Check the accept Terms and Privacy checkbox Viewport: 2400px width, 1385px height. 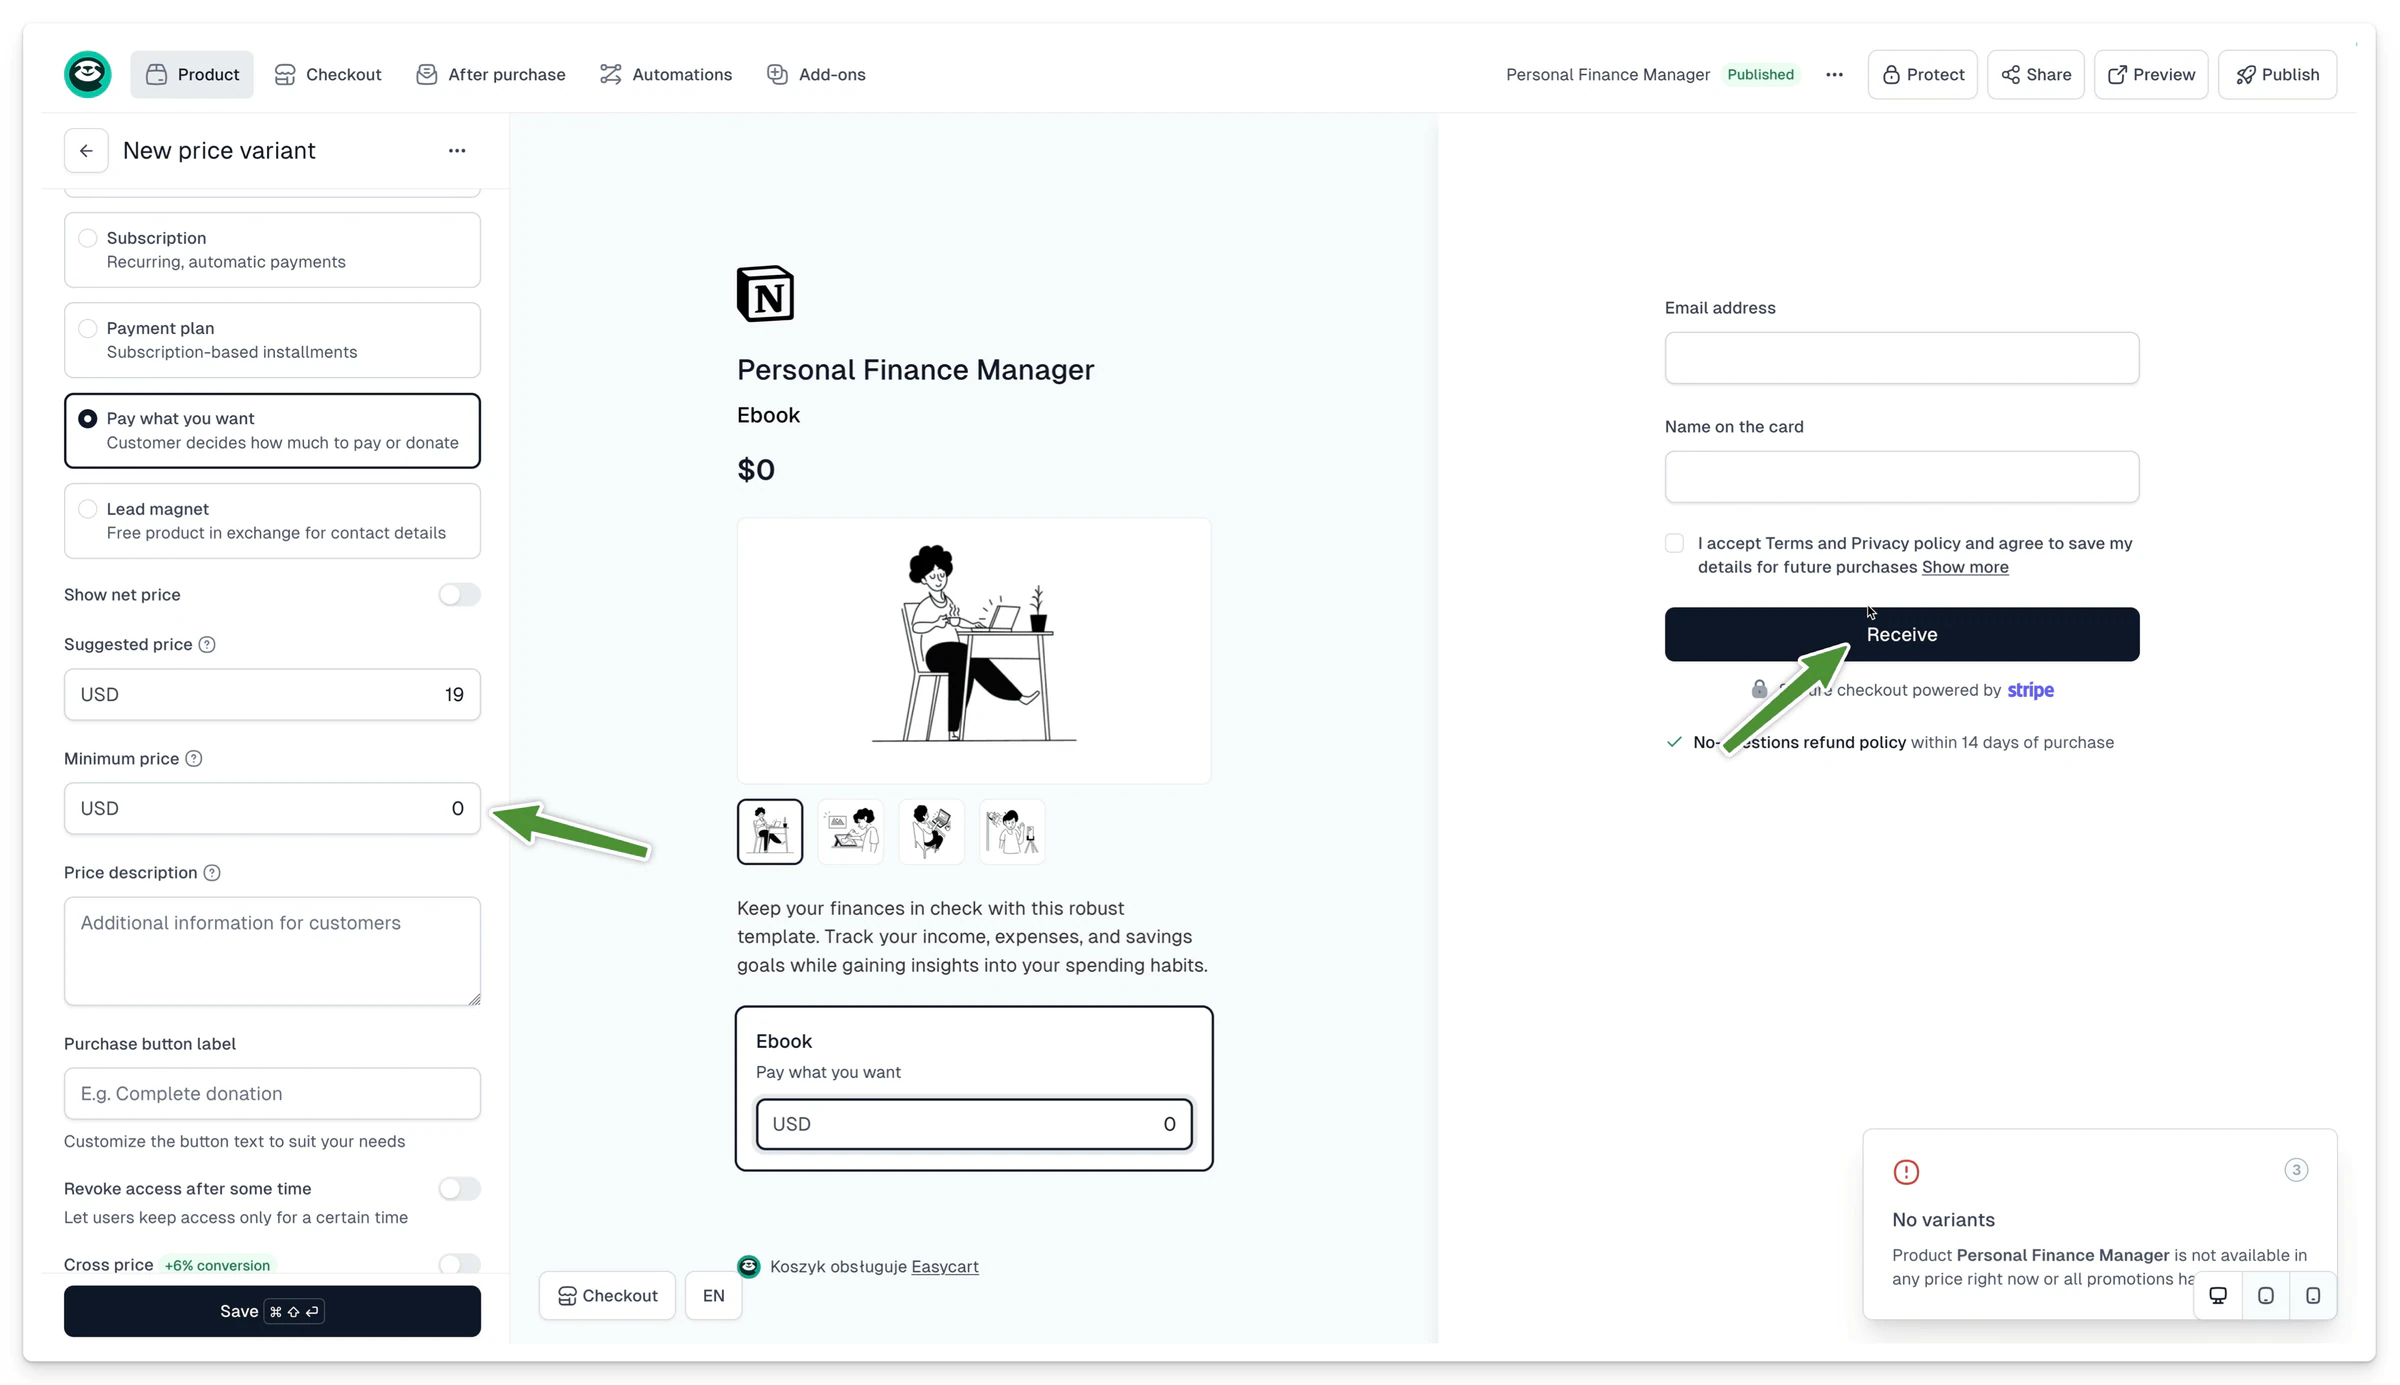(x=1674, y=544)
